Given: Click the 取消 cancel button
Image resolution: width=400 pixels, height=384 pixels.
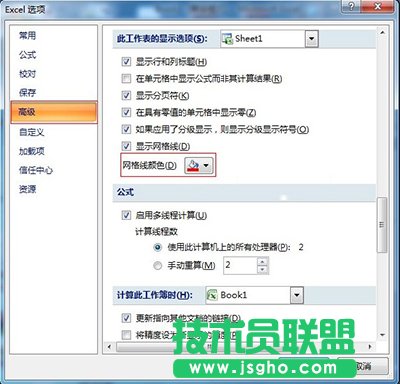Looking at the screenshot, I should (x=363, y=366).
